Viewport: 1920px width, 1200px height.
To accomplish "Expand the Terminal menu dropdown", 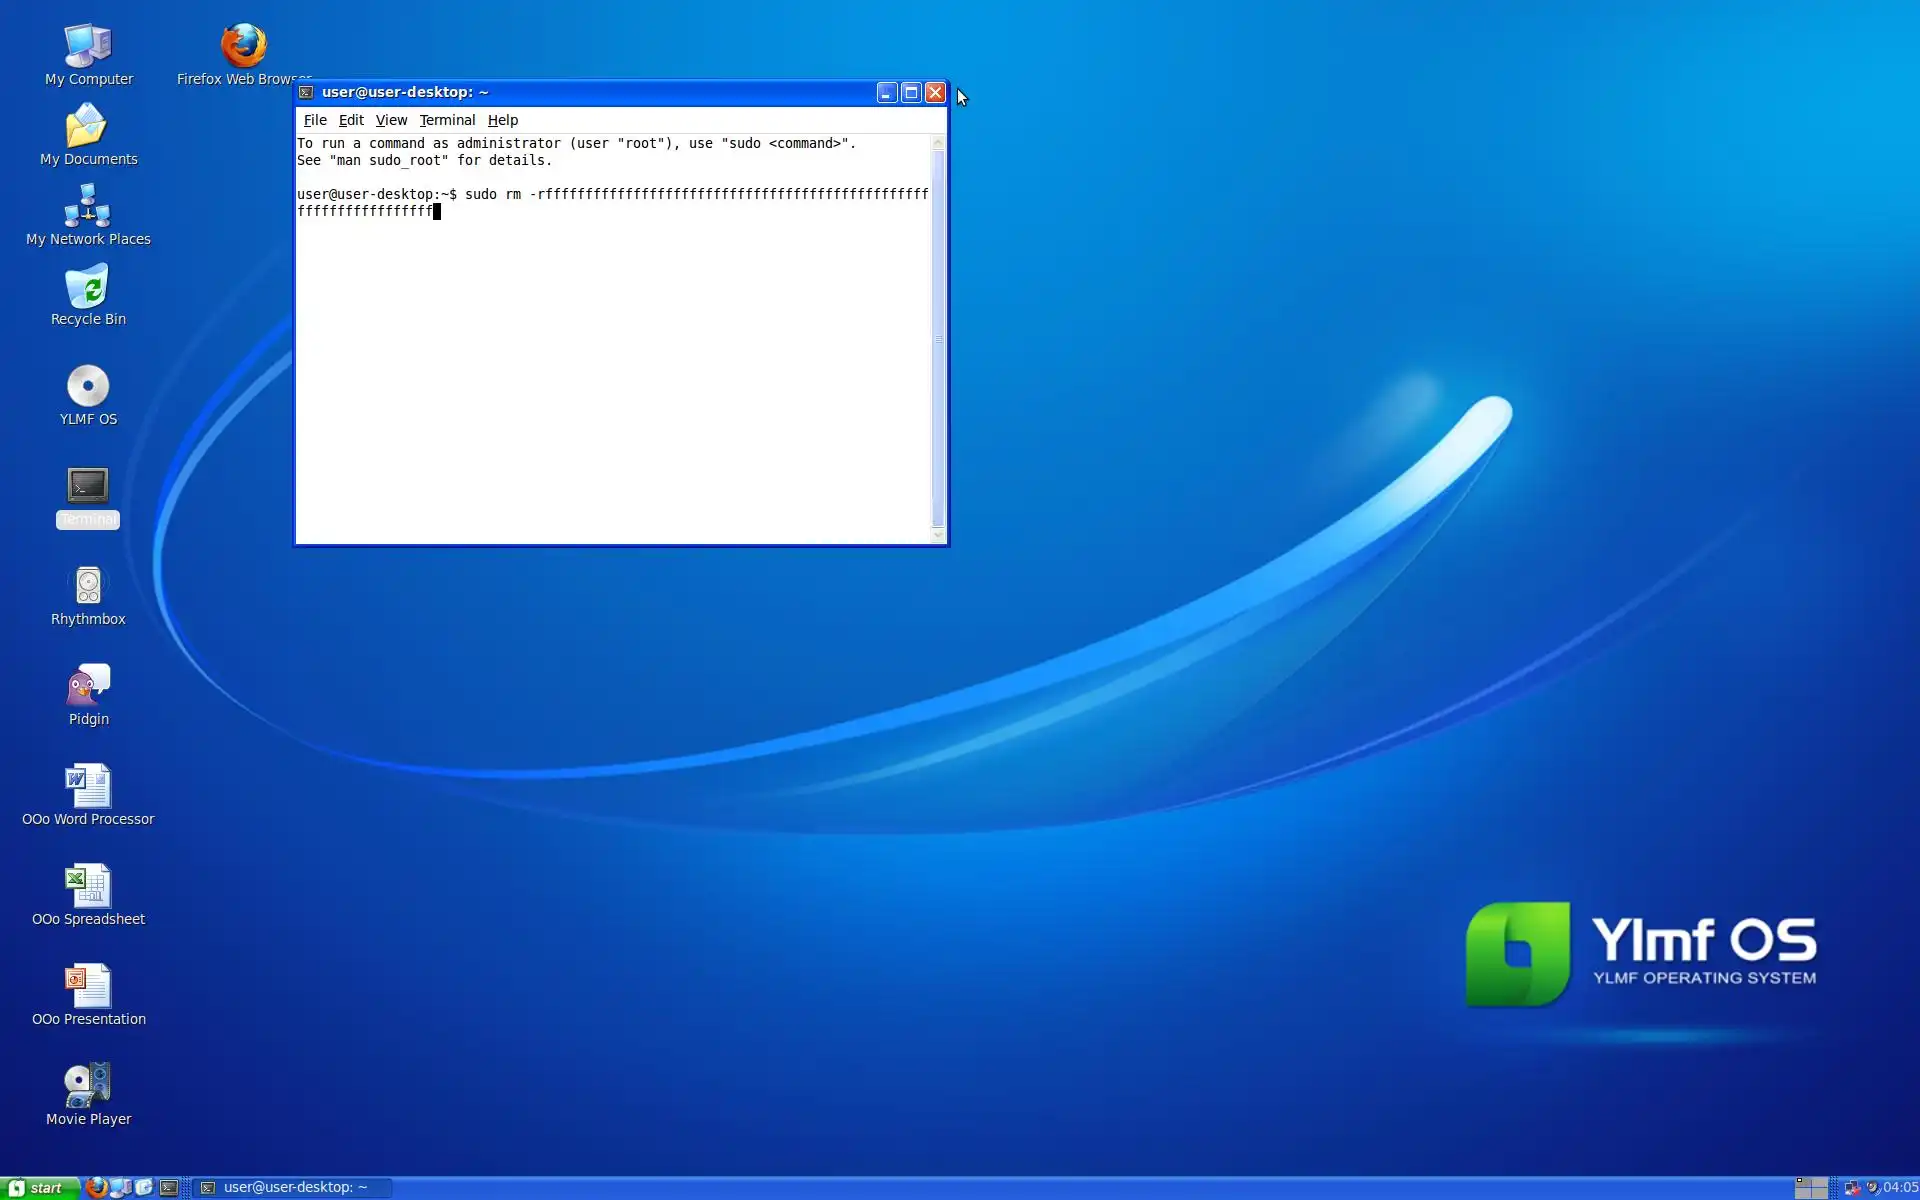I will 447,120.
